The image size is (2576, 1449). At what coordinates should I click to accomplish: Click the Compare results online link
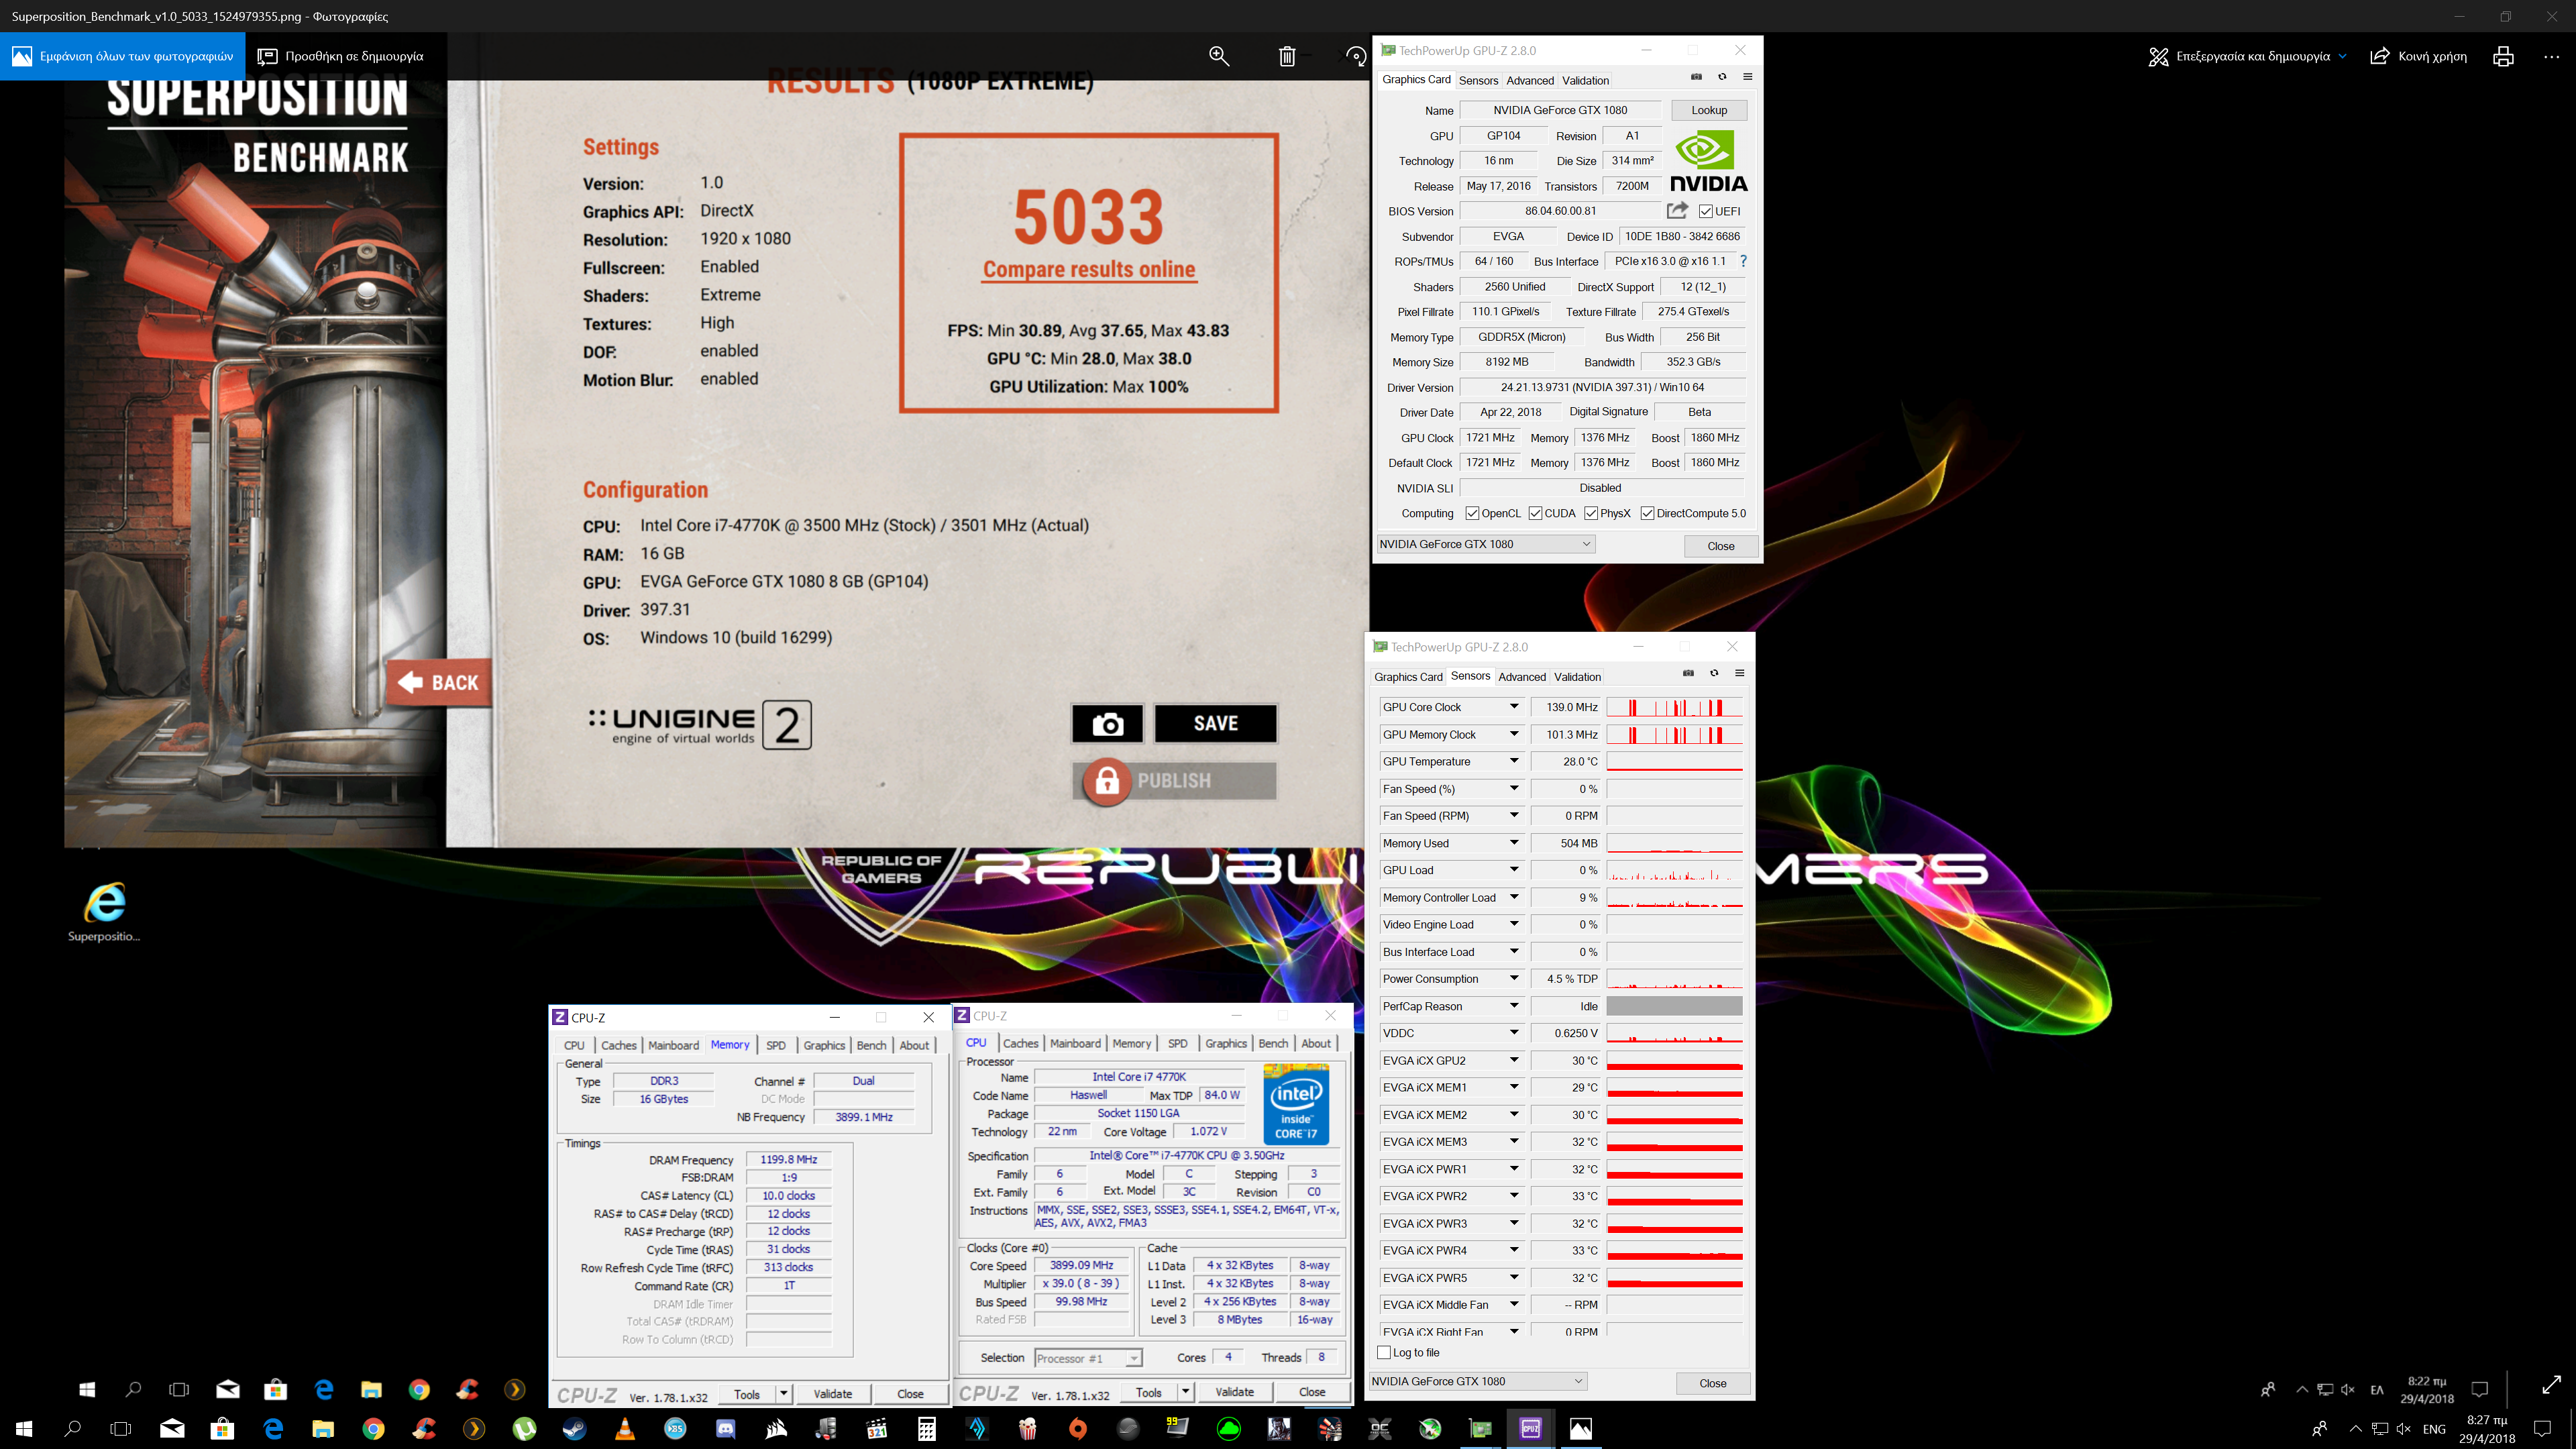click(1089, 269)
